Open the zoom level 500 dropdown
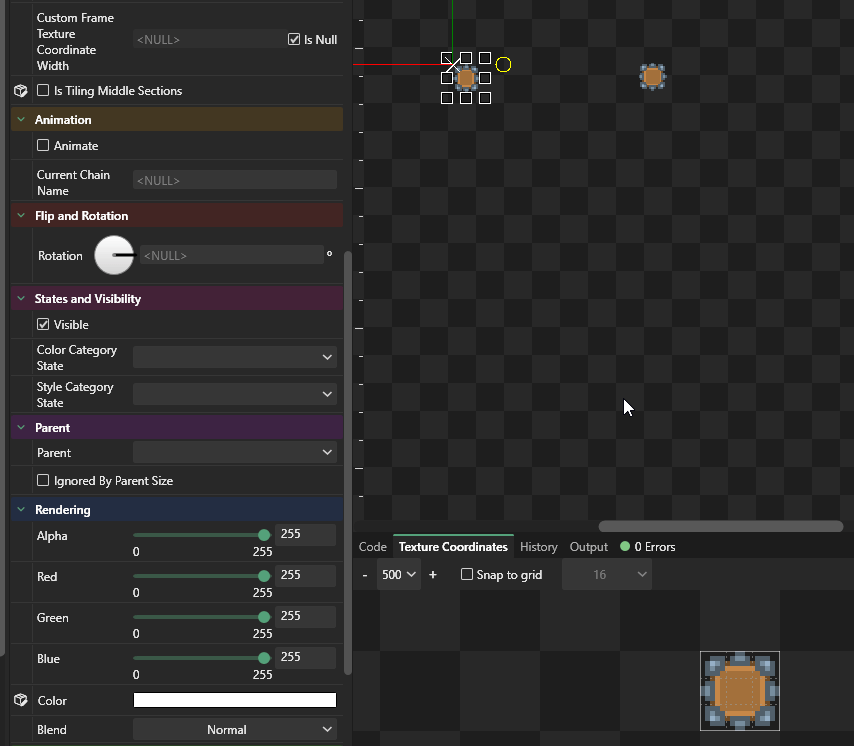854x746 pixels. tap(399, 575)
